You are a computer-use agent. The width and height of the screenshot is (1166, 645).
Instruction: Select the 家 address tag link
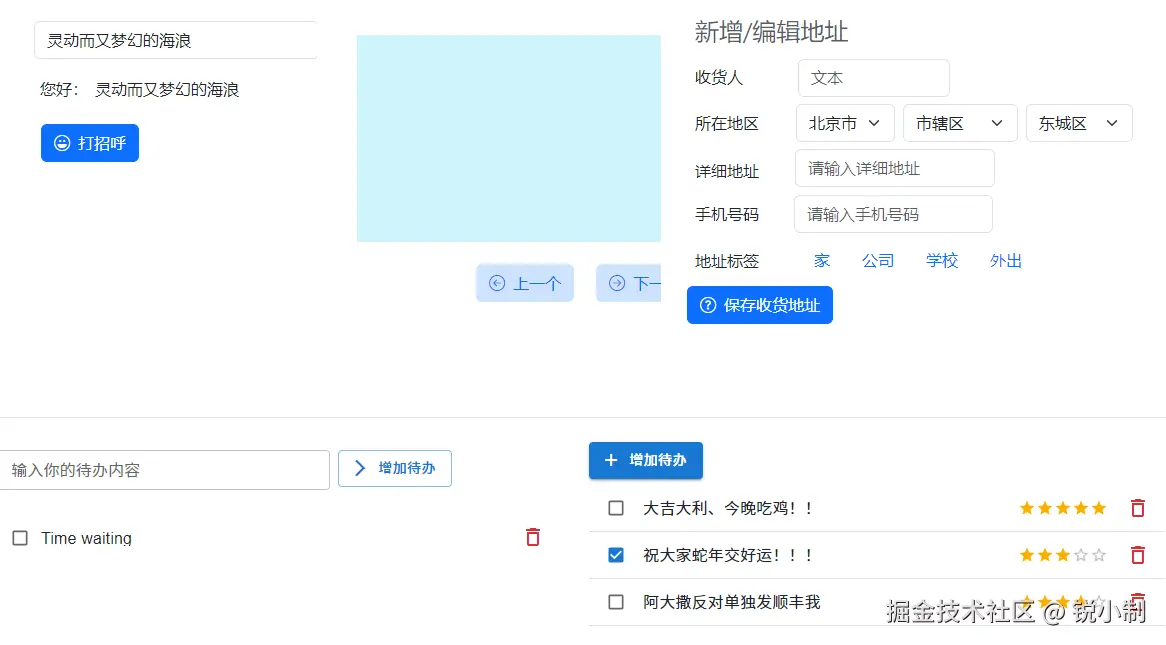(821, 260)
